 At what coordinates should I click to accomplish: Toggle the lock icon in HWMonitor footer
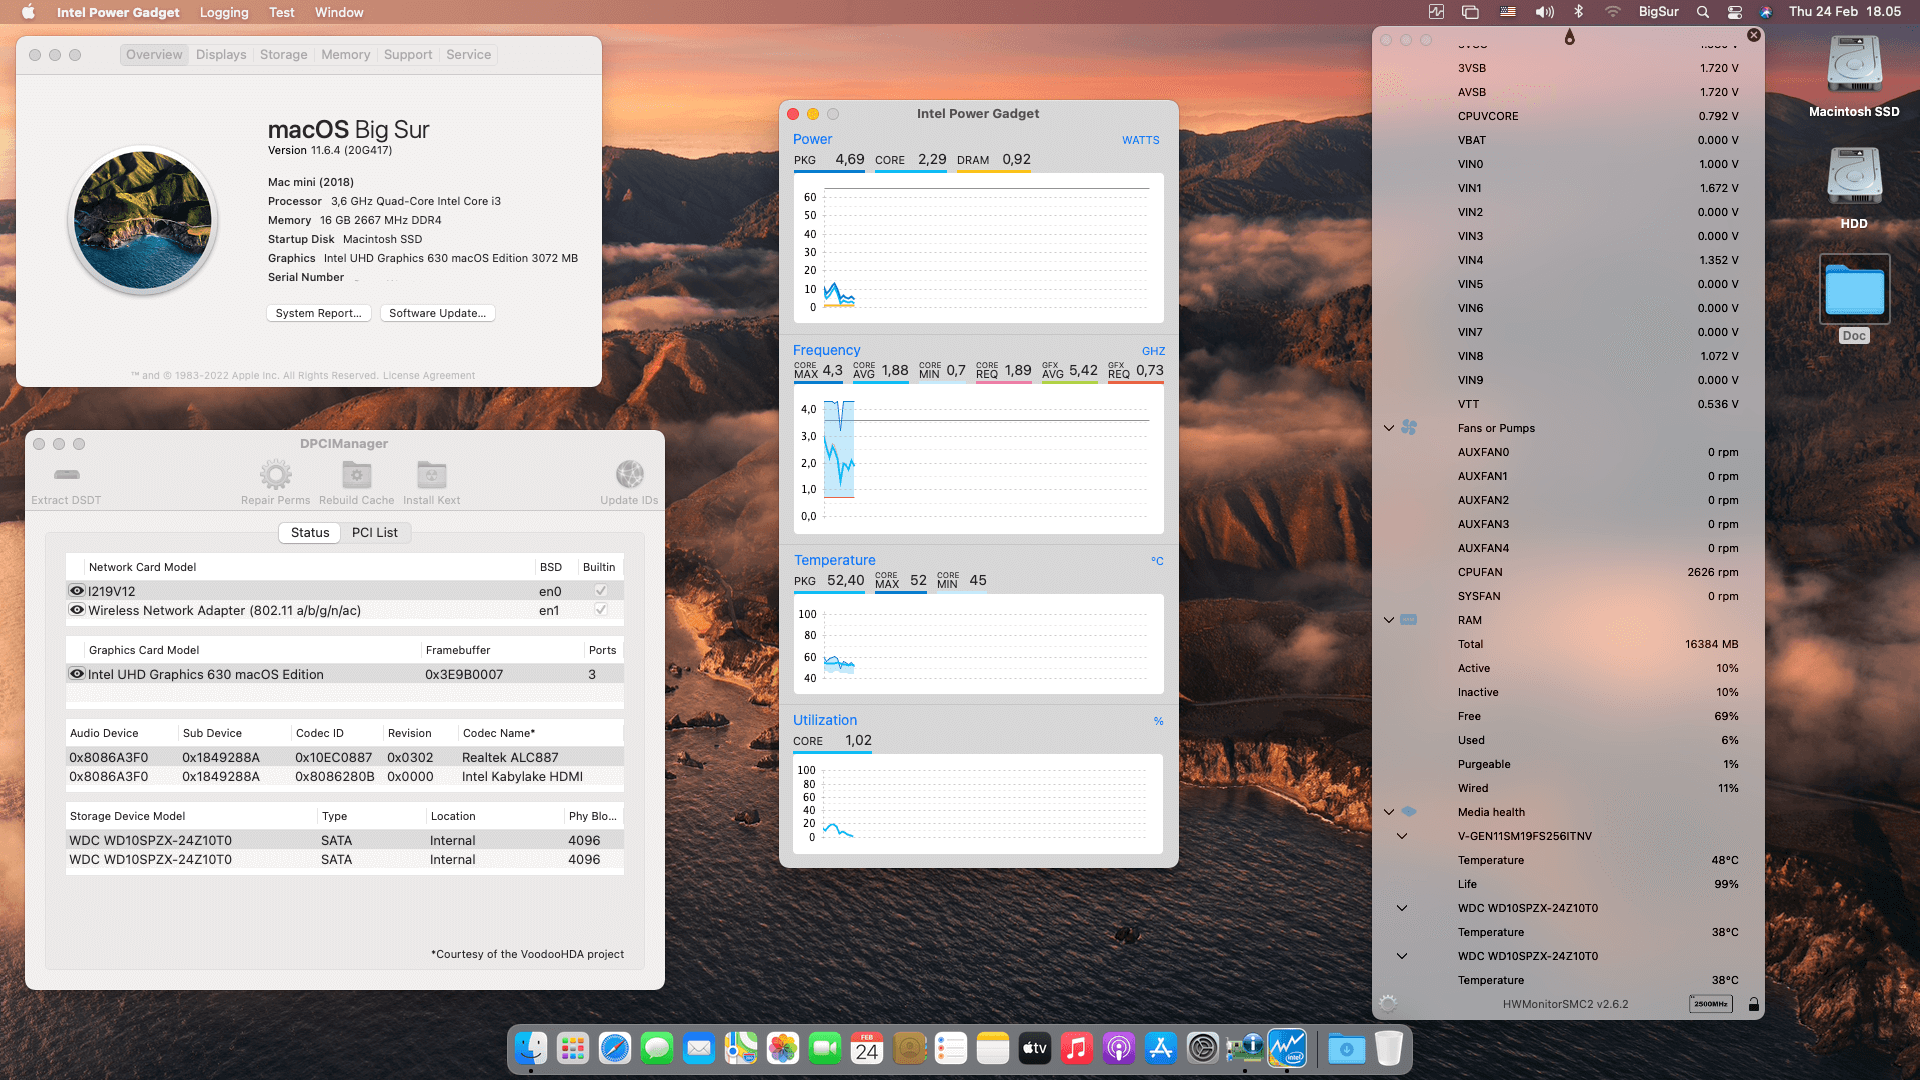pyautogui.click(x=1753, y=1003)
